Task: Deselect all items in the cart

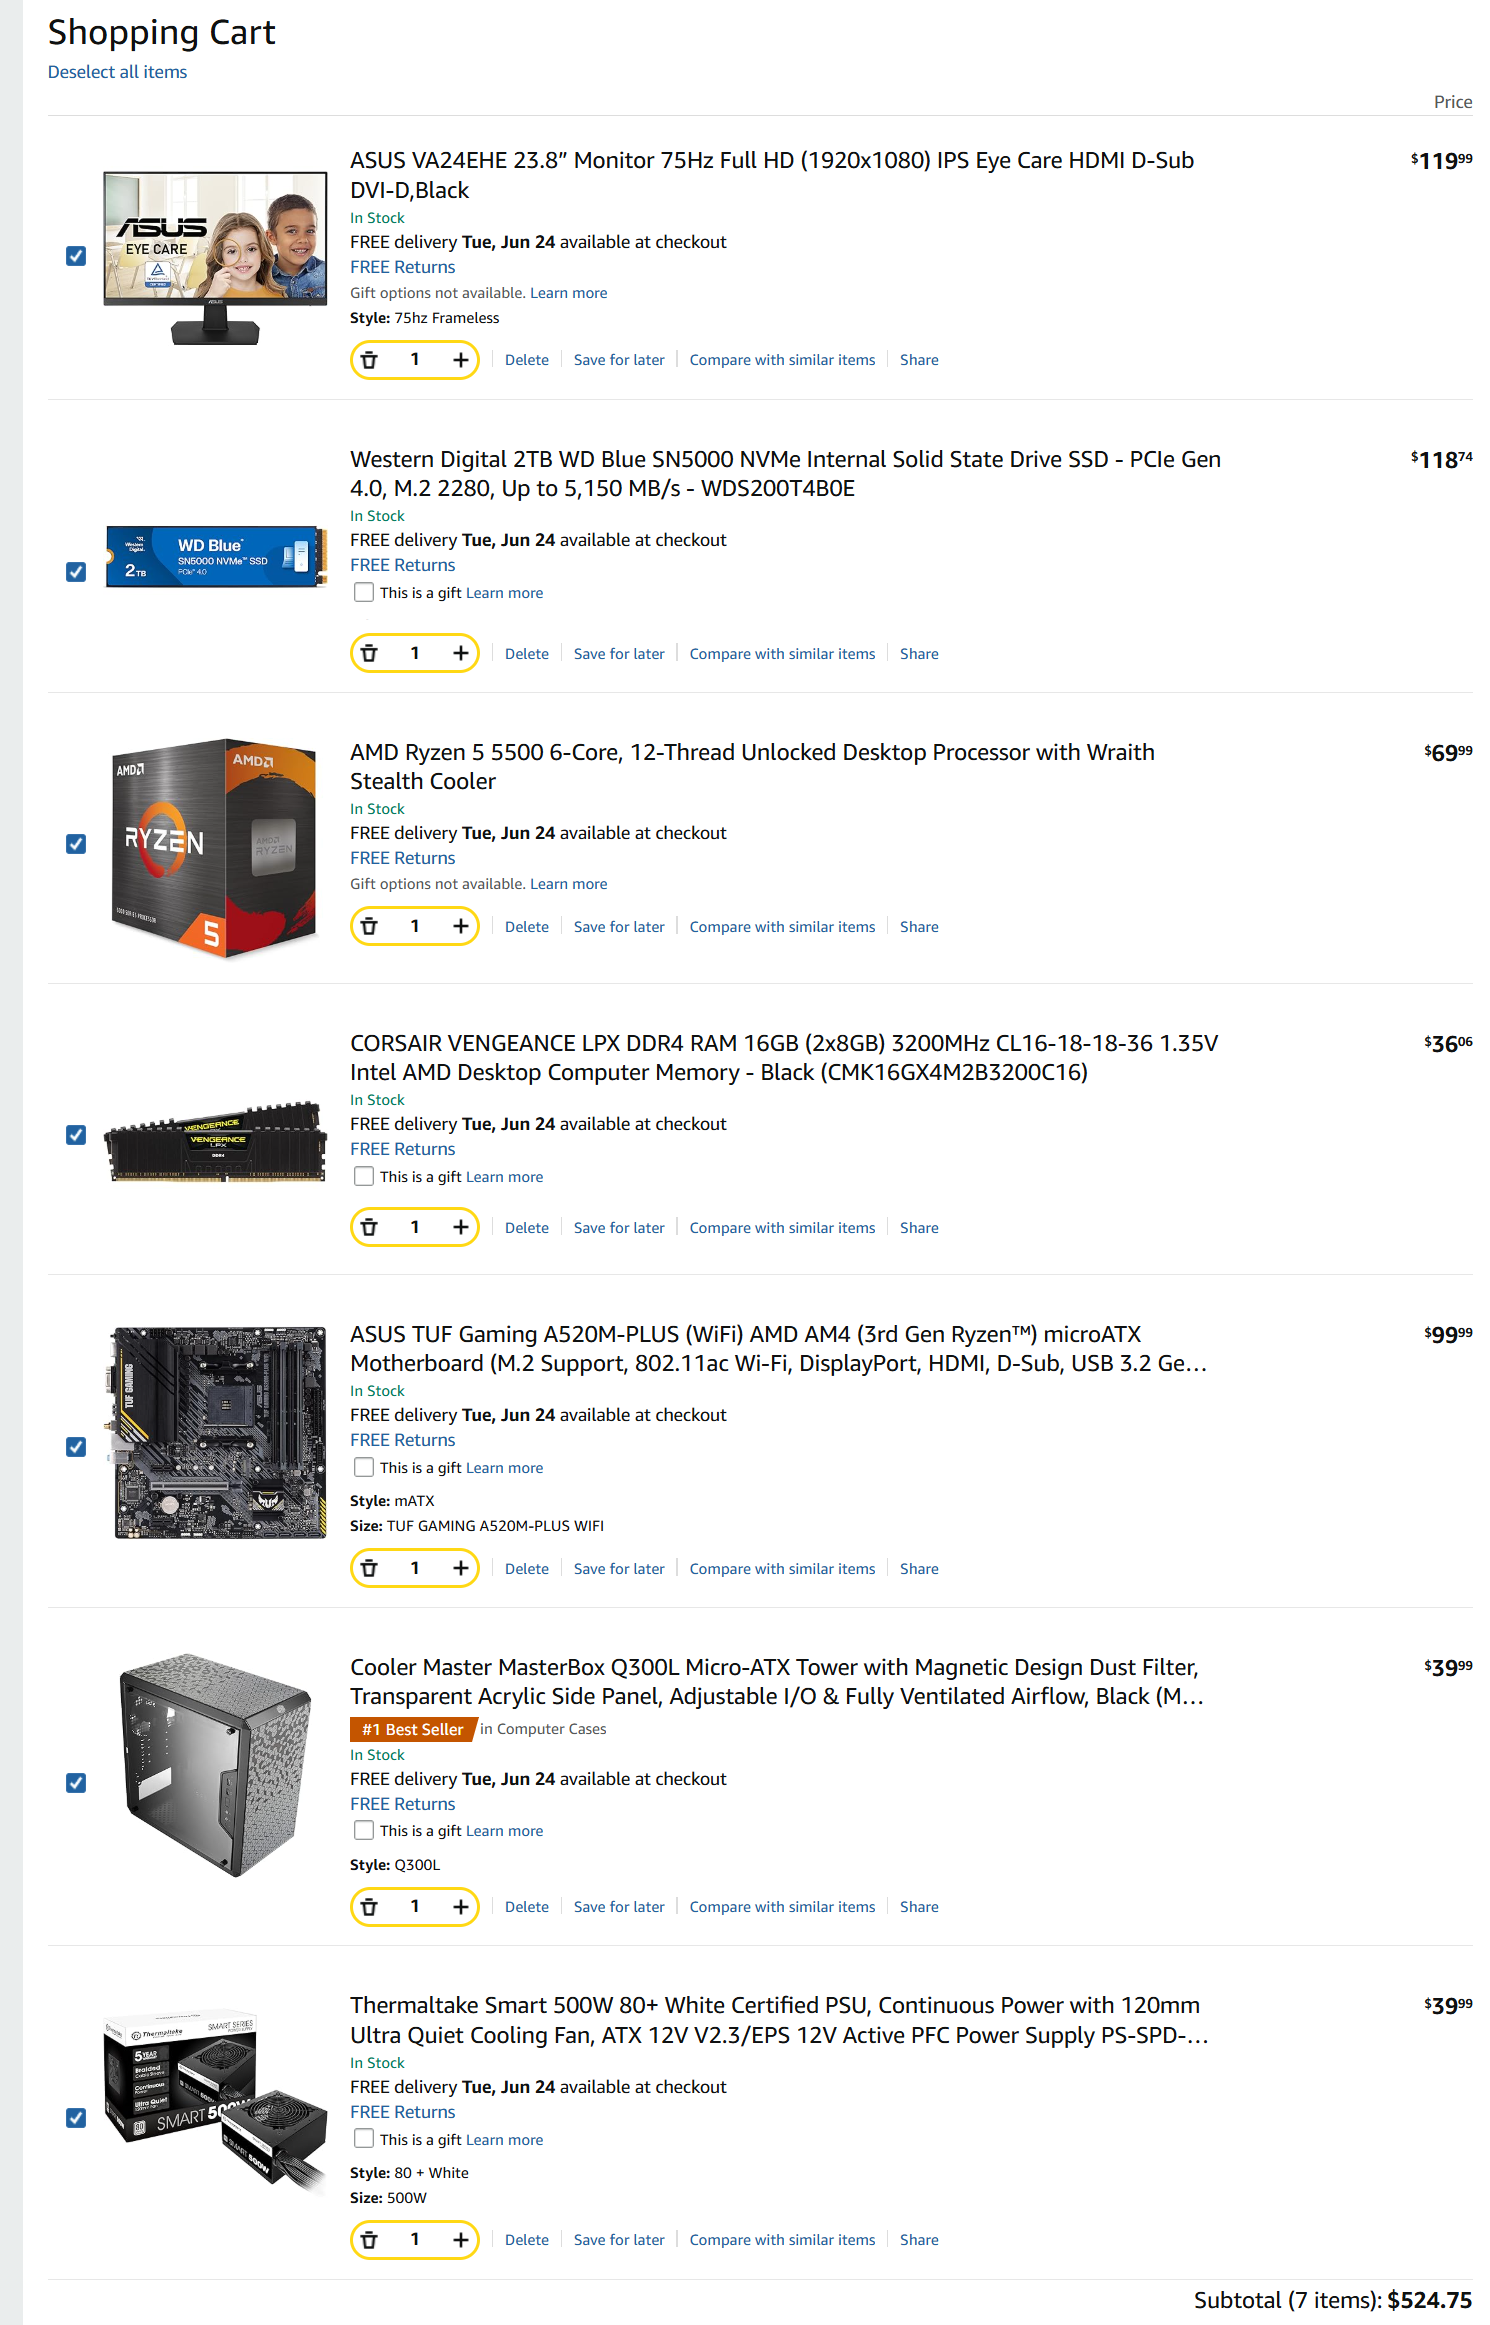Action: point(117,72)
